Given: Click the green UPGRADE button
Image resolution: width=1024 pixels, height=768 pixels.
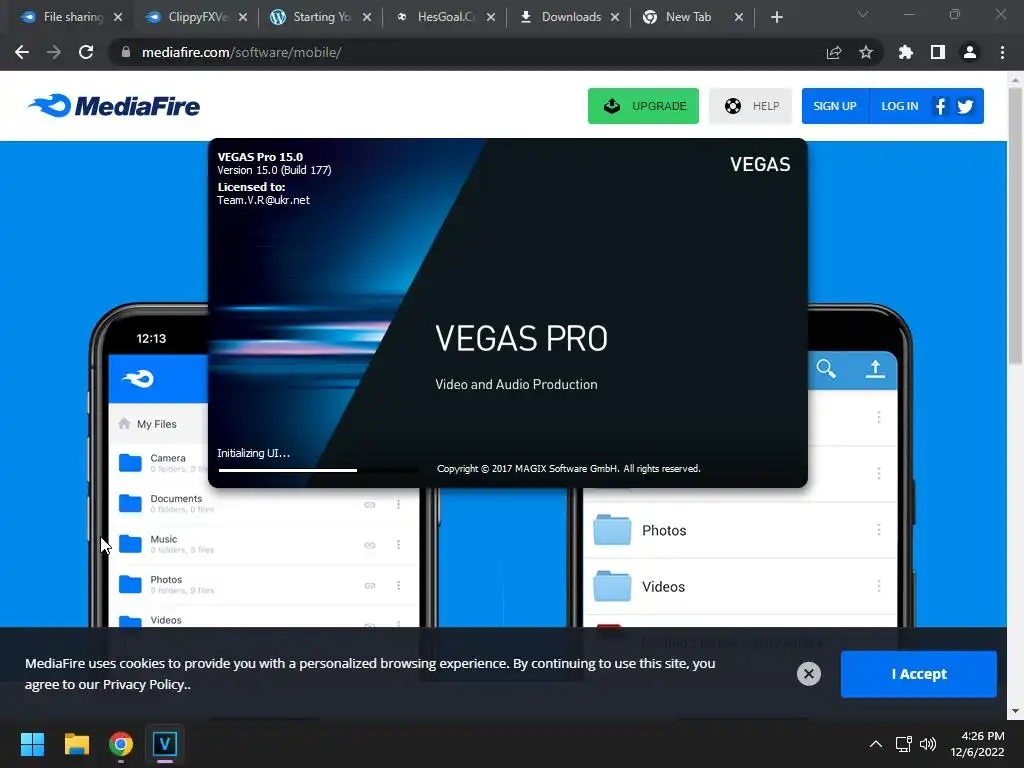Looking at the screenshot, I should tap(643, 106).
